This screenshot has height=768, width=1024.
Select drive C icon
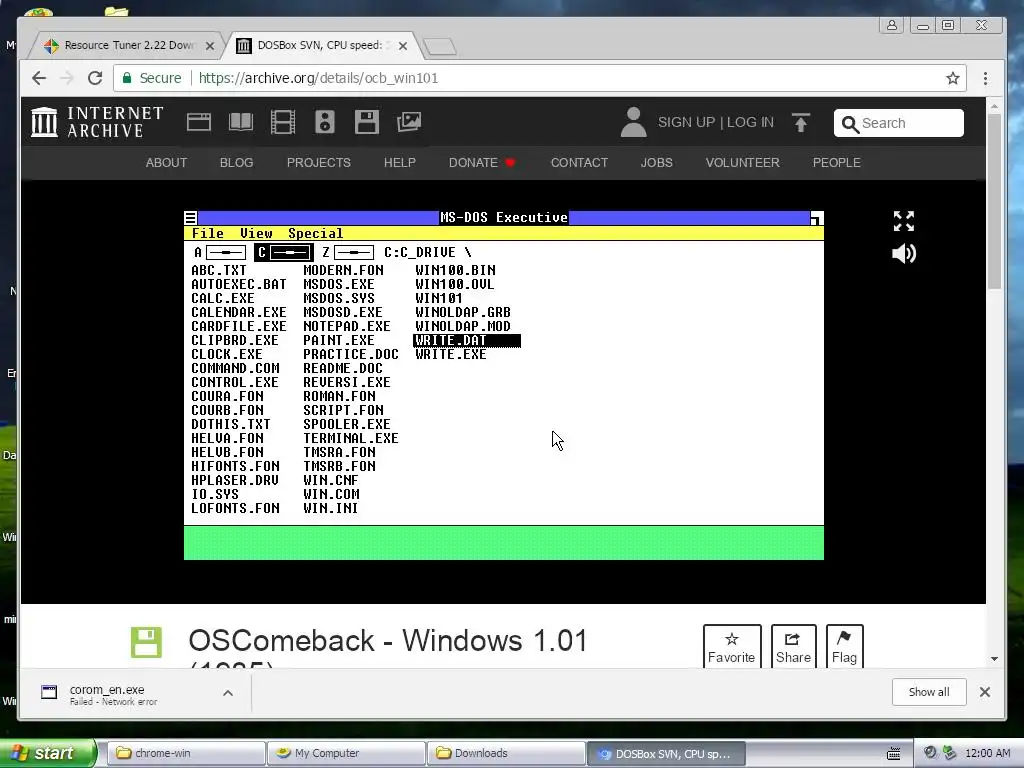284,253
